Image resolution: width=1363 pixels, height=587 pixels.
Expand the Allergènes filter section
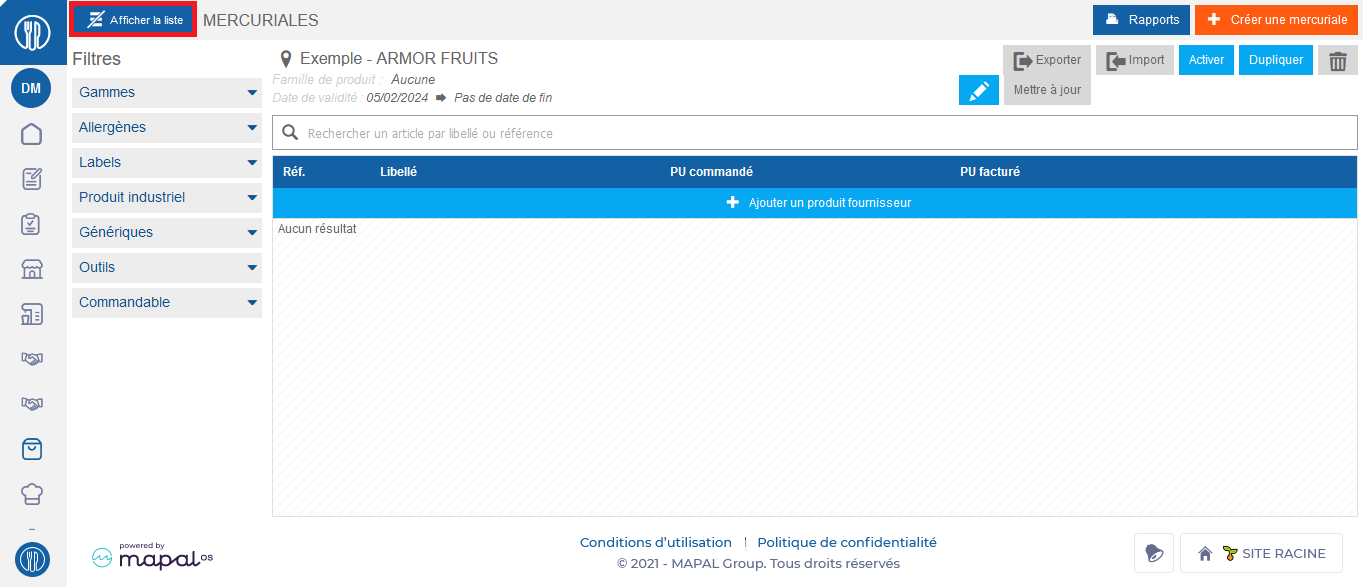point(166,127)
